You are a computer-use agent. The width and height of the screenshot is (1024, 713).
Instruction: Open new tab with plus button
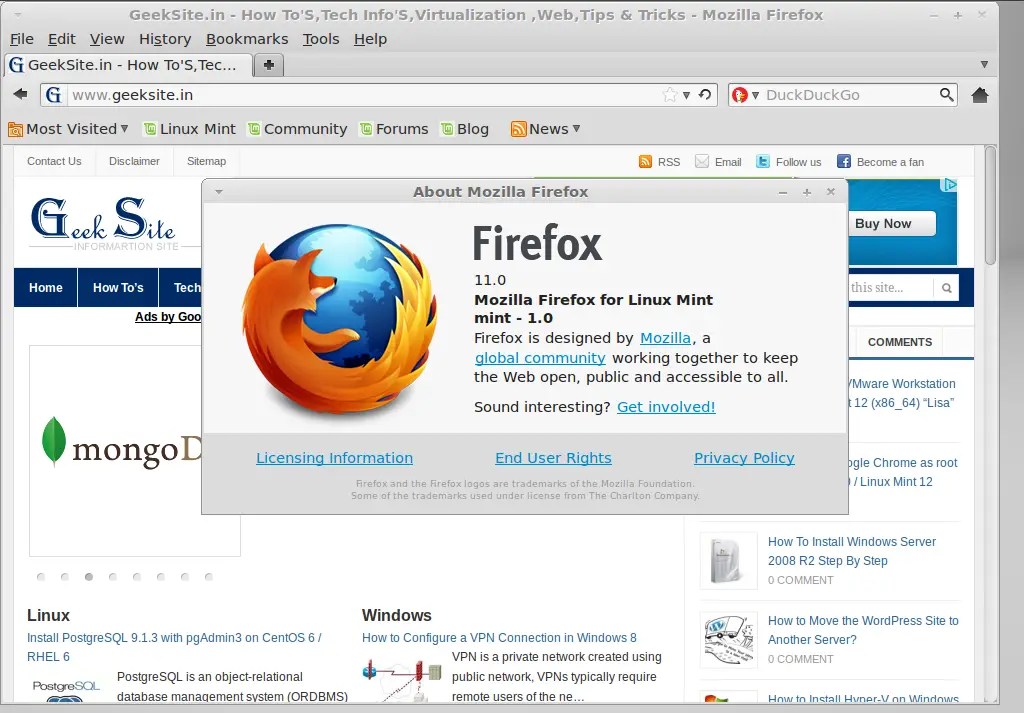[268, 65]
